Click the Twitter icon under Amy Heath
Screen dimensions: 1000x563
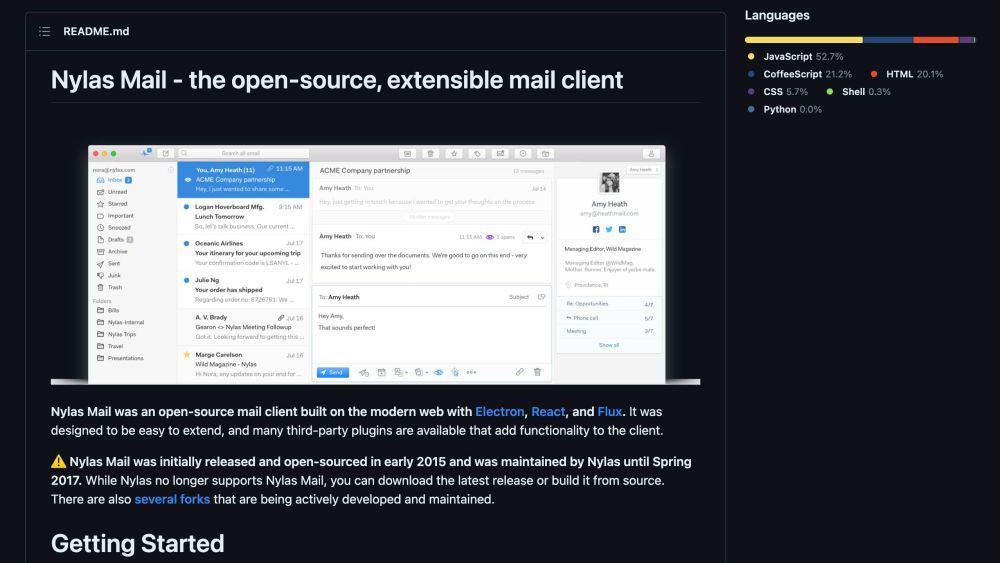609,230
